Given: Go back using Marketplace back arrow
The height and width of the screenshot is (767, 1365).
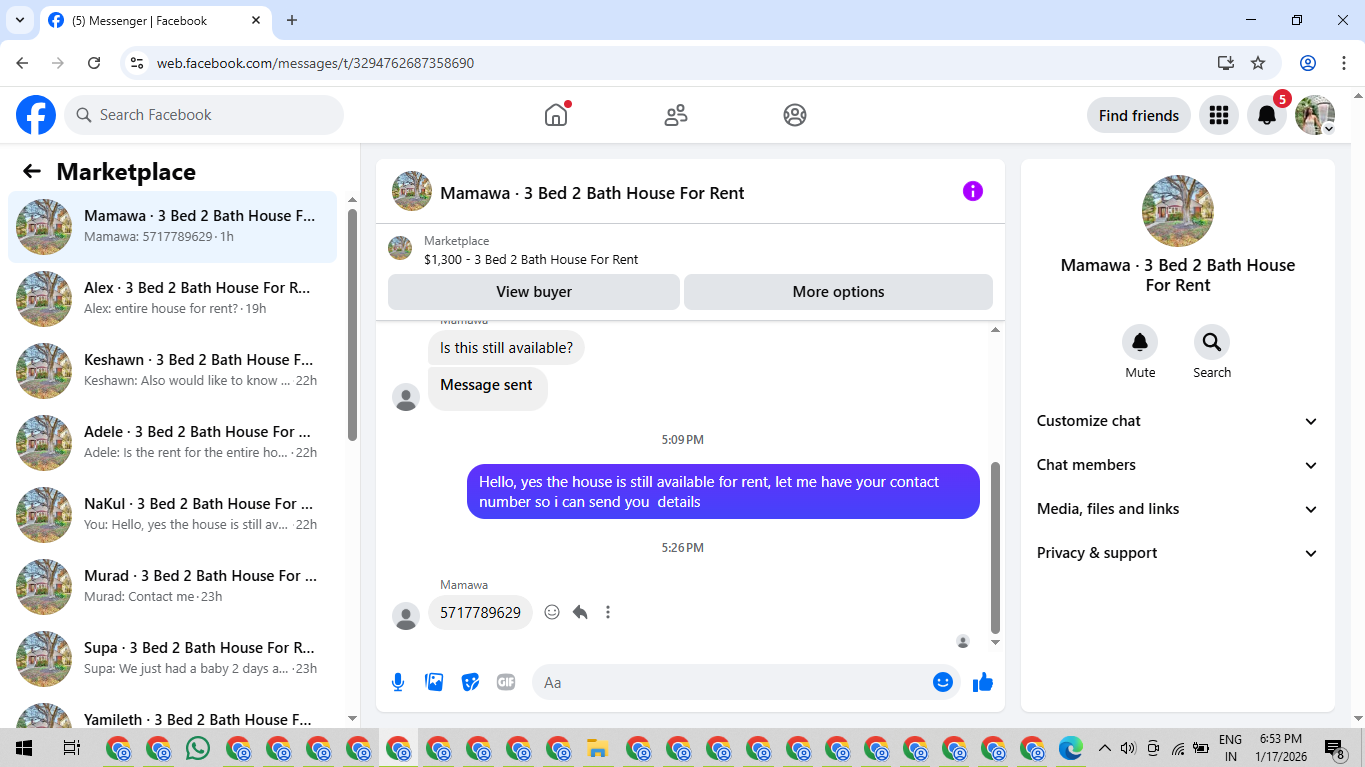Looking at the screenshot, I should click(32, 171).
